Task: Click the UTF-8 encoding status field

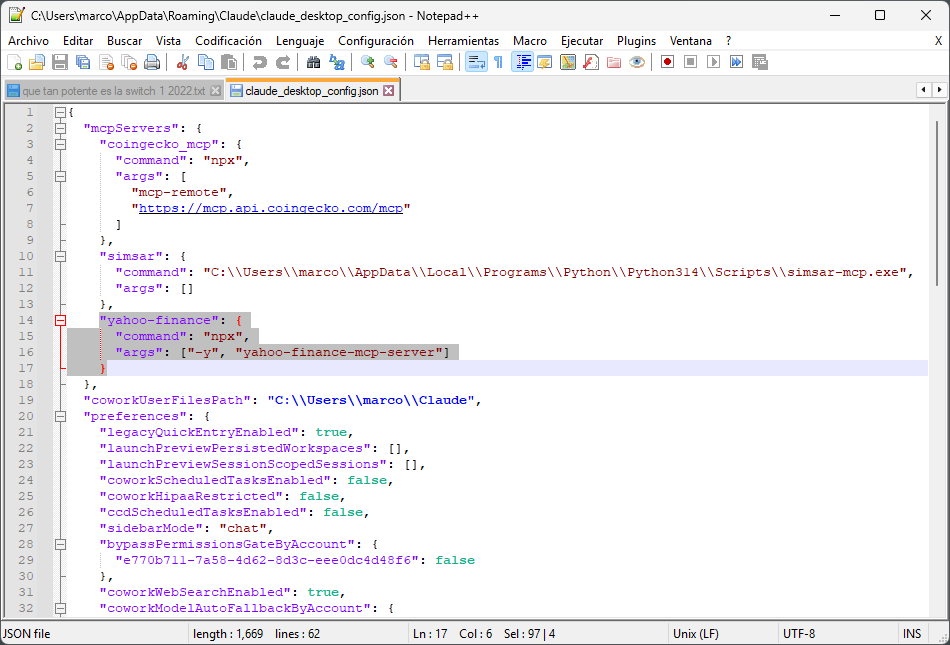Action: [x=799, y=633]
